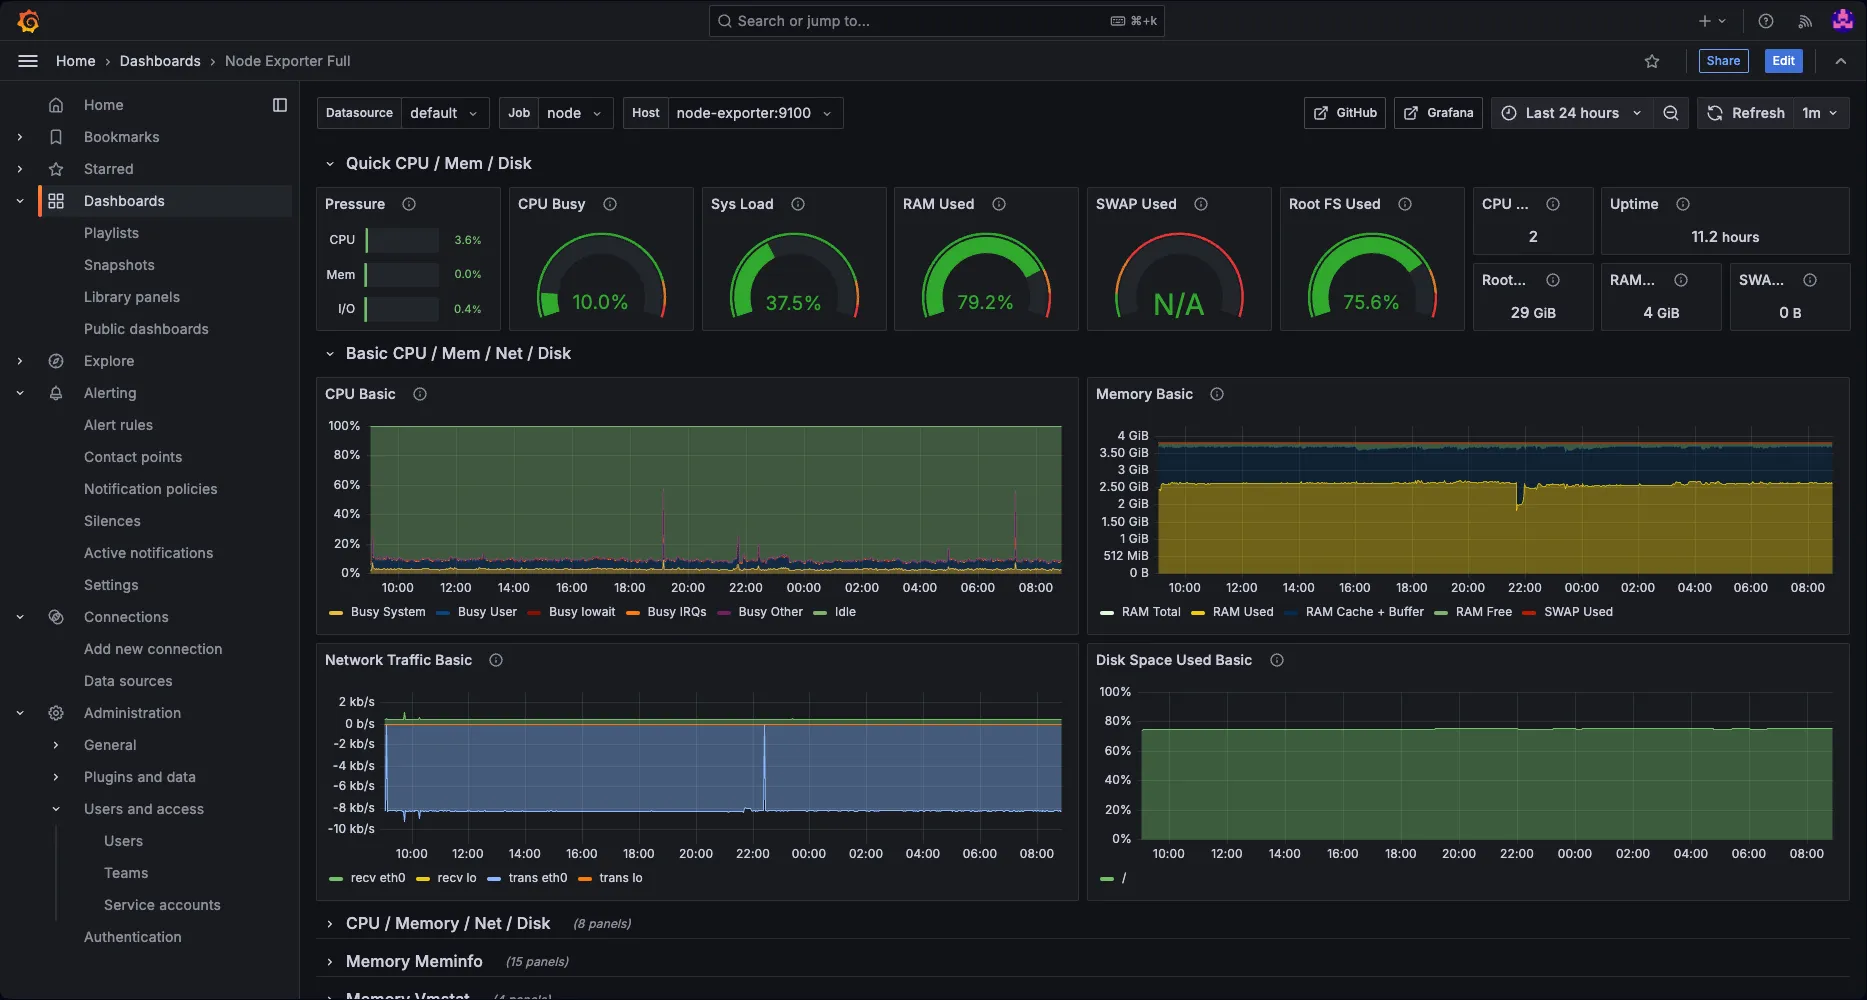This screenshot has height=1000, width=1867.
Task: Open the GitHub external link
Action: 1345,113
